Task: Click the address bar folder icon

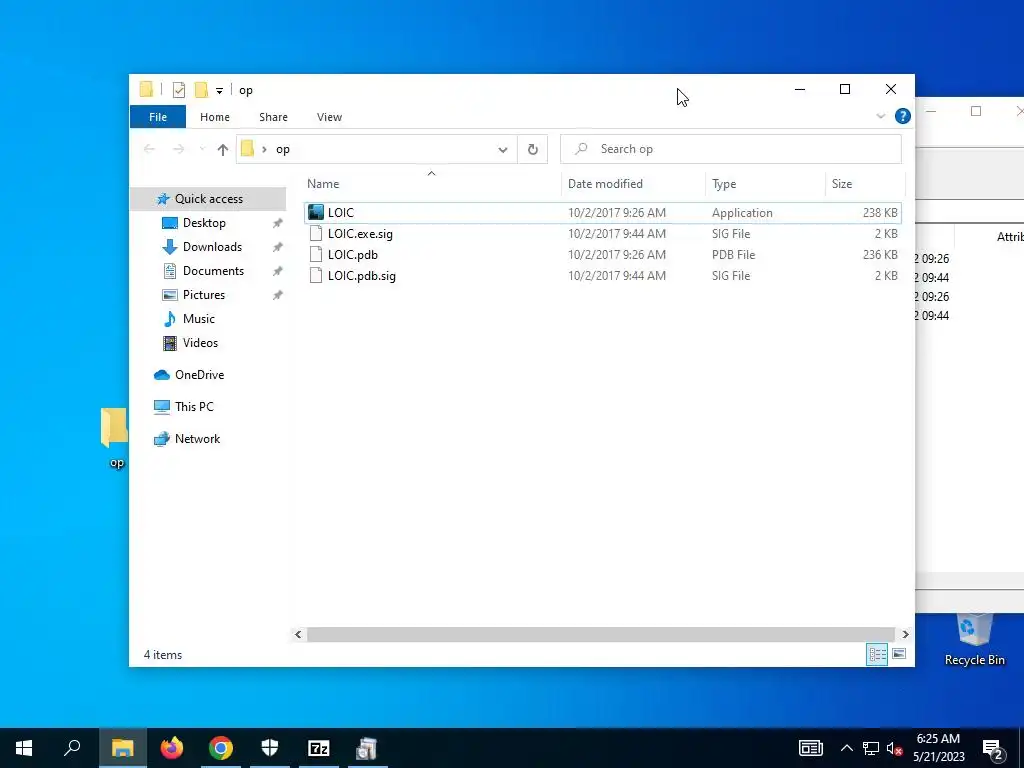Action: (248, 149)
